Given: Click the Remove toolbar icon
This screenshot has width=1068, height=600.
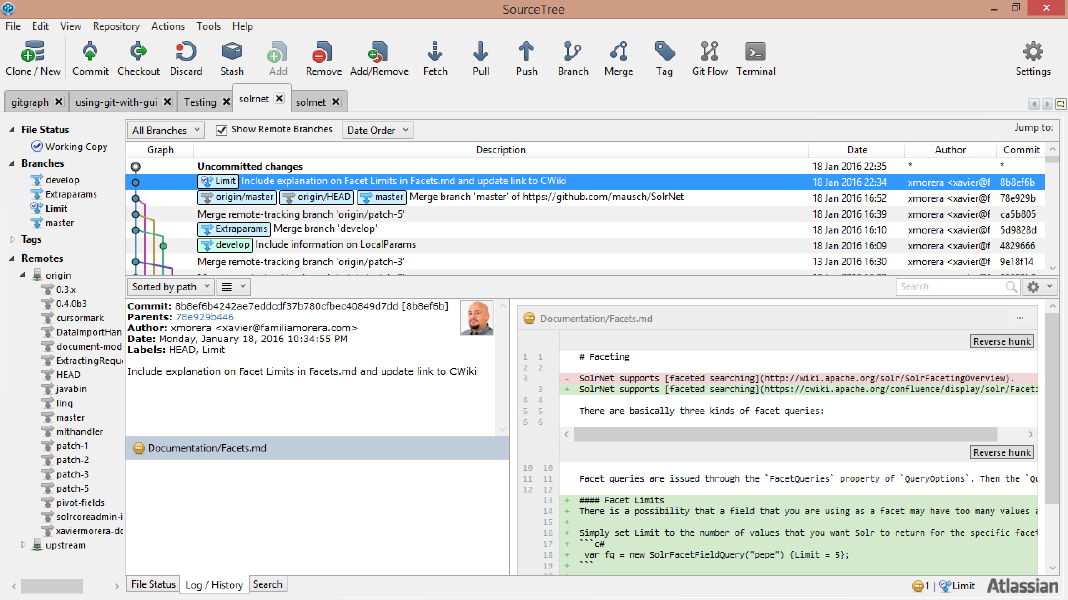Looking at the screenshot, I should [324, 59].
